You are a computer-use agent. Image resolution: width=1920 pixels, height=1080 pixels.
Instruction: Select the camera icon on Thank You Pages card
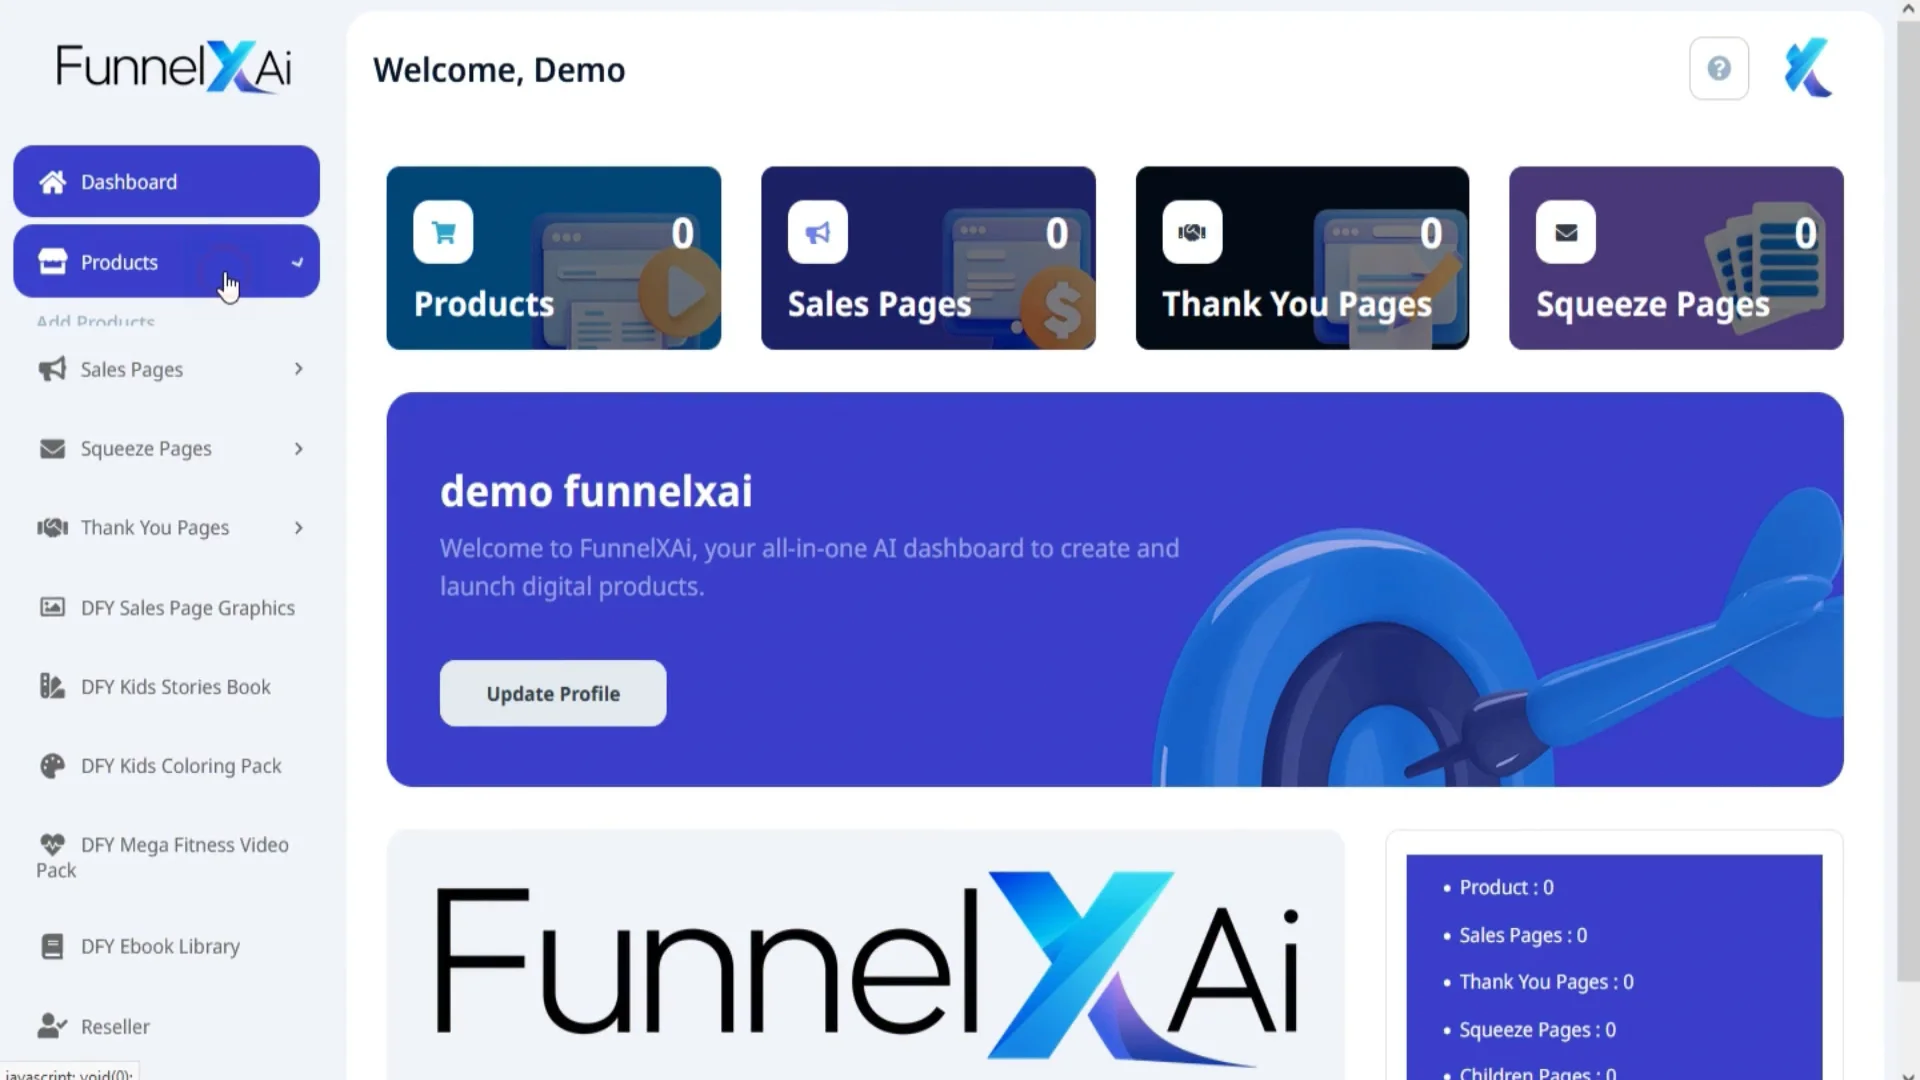pyautogui.click(x=1192, y=231)
